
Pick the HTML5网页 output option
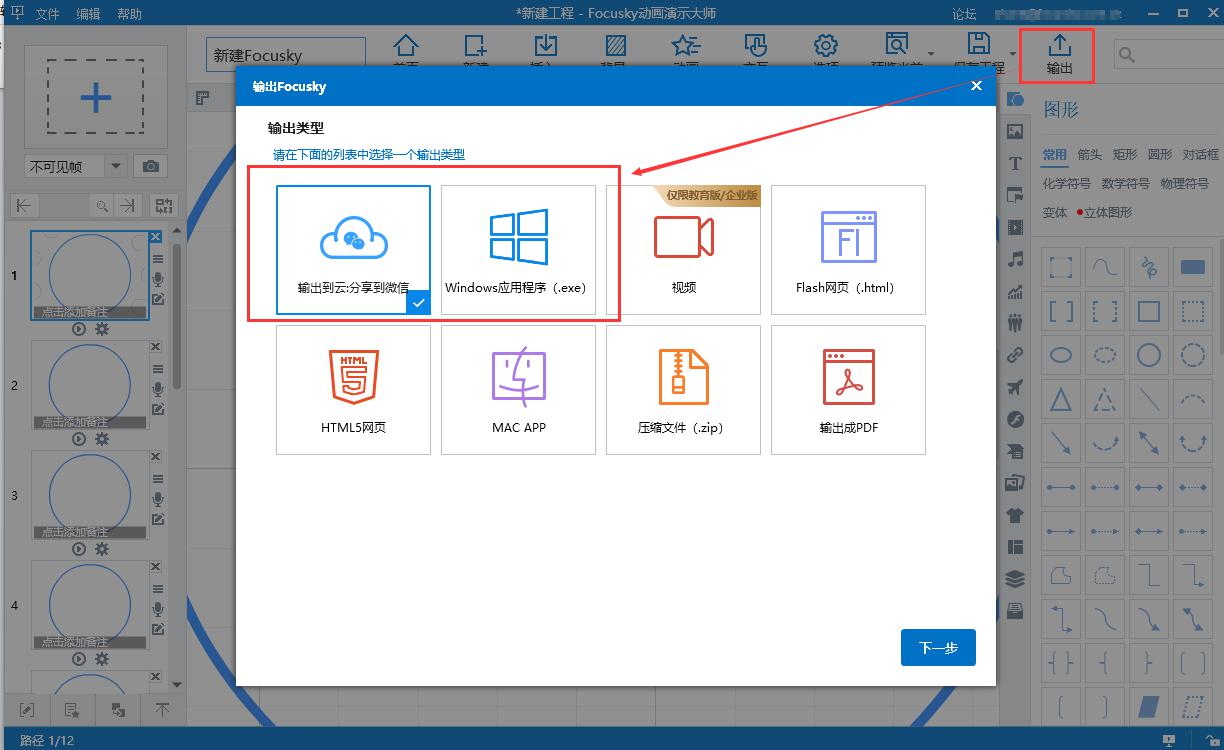353,389
